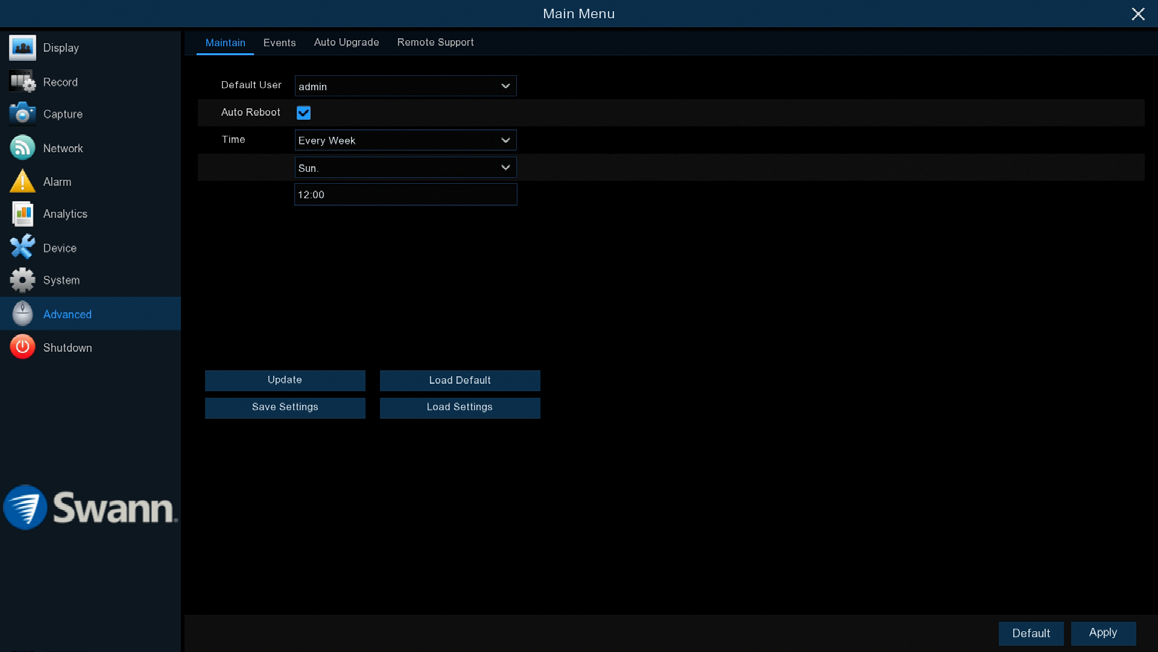
Task: Select the Record label in sidebar
Action: [61, 82]
